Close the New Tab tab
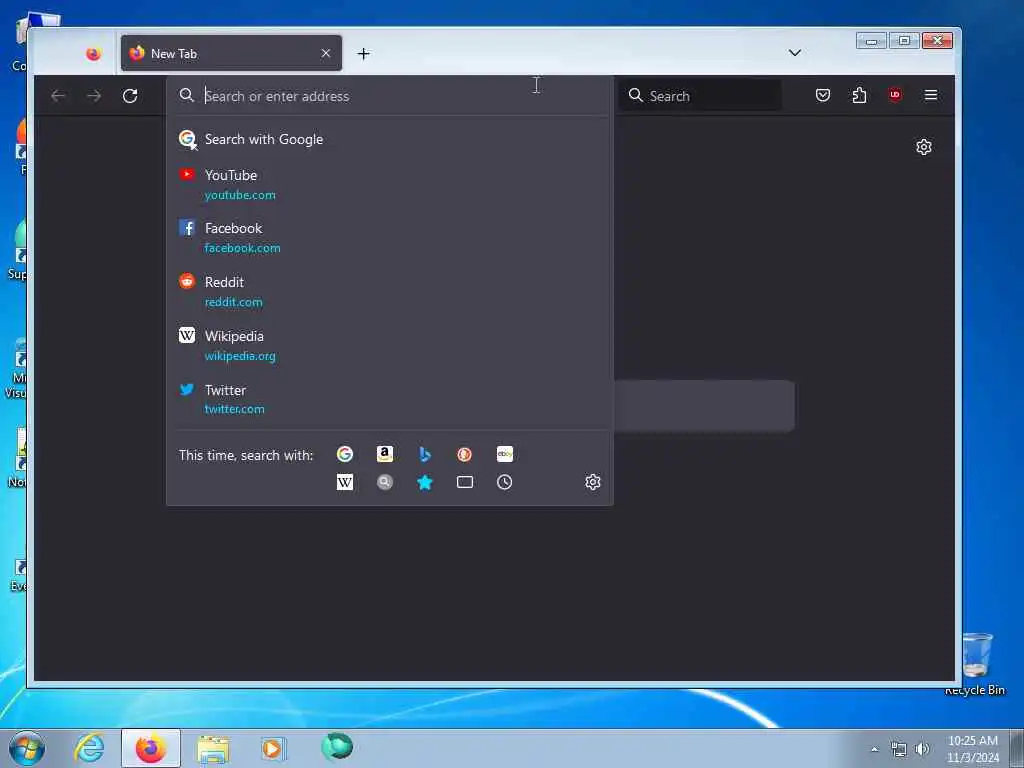The width and height of the screenshot is (1024, 768). coord(326,54)
